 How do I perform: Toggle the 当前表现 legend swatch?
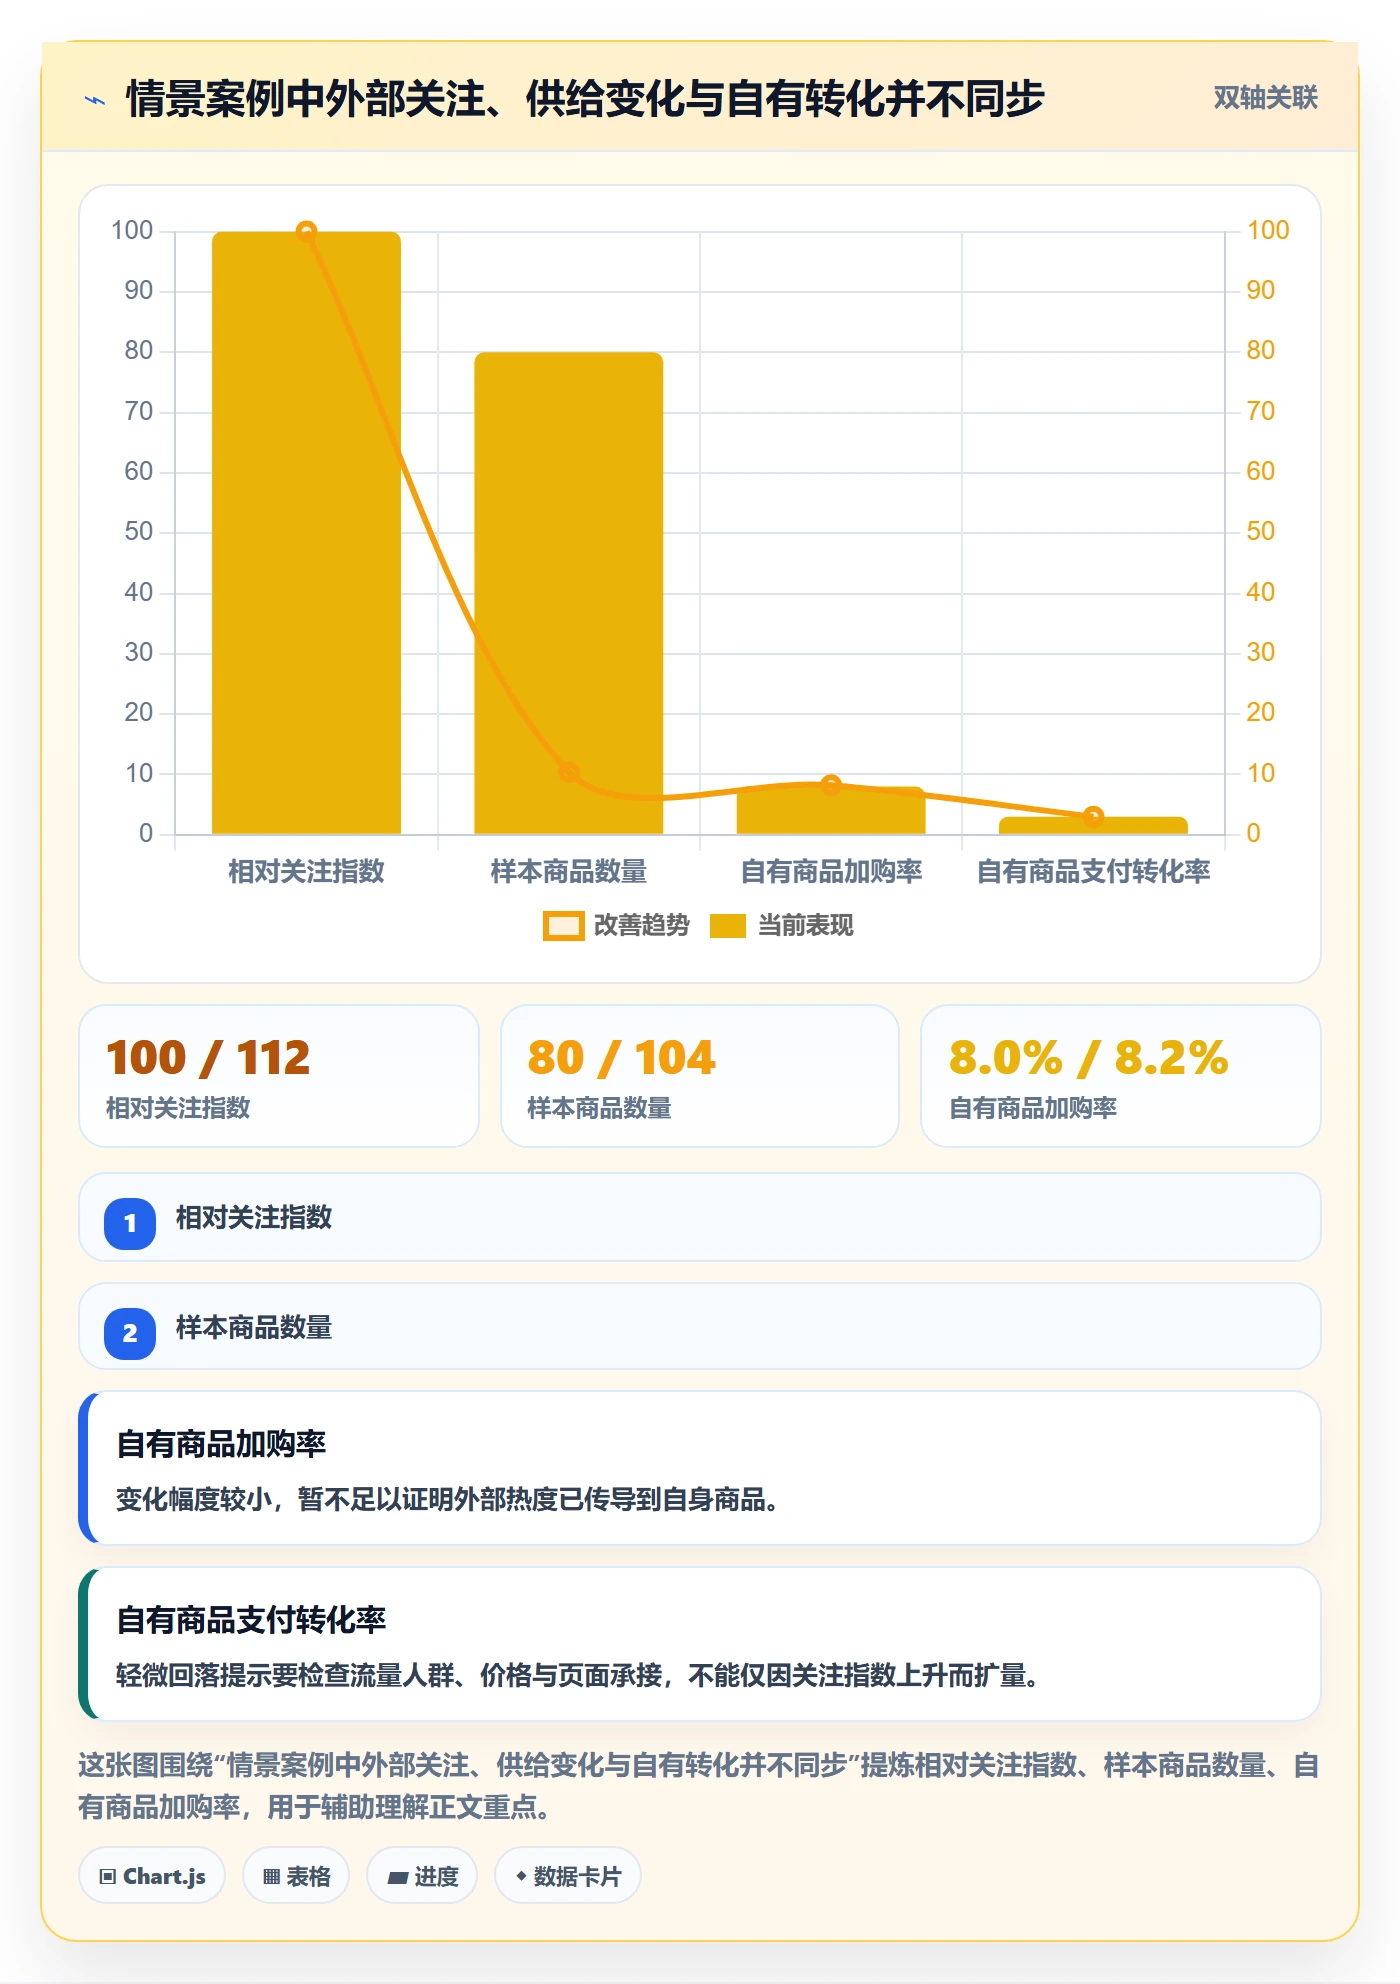[728, 926]
